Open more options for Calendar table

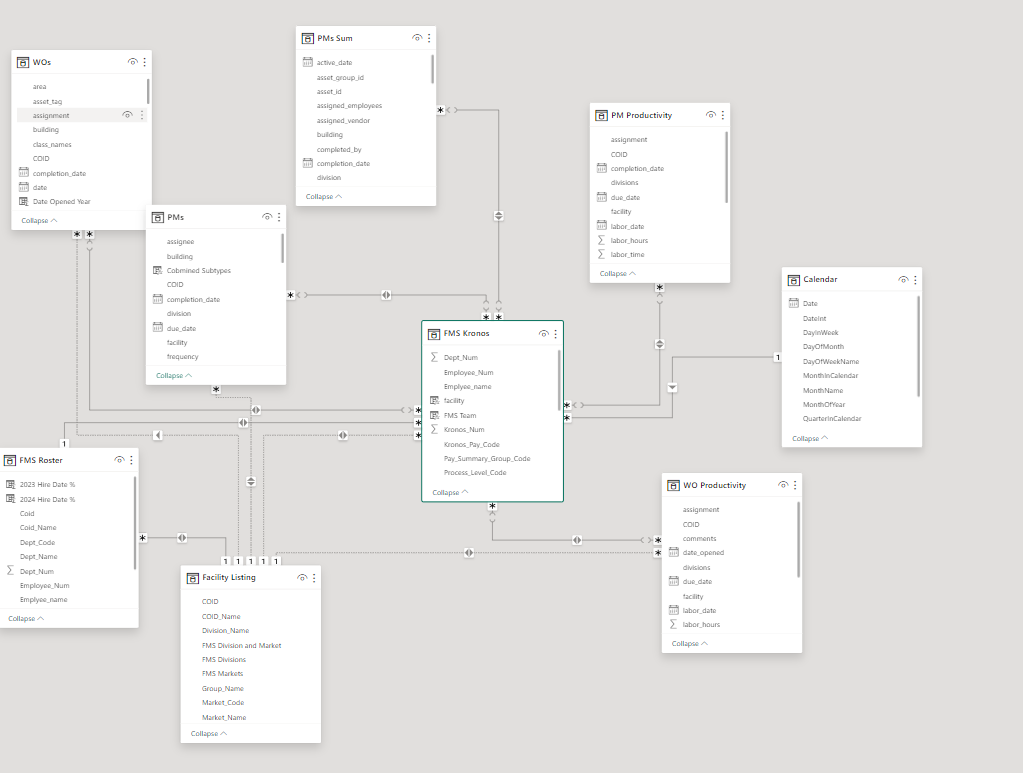[x=915, y=279]
